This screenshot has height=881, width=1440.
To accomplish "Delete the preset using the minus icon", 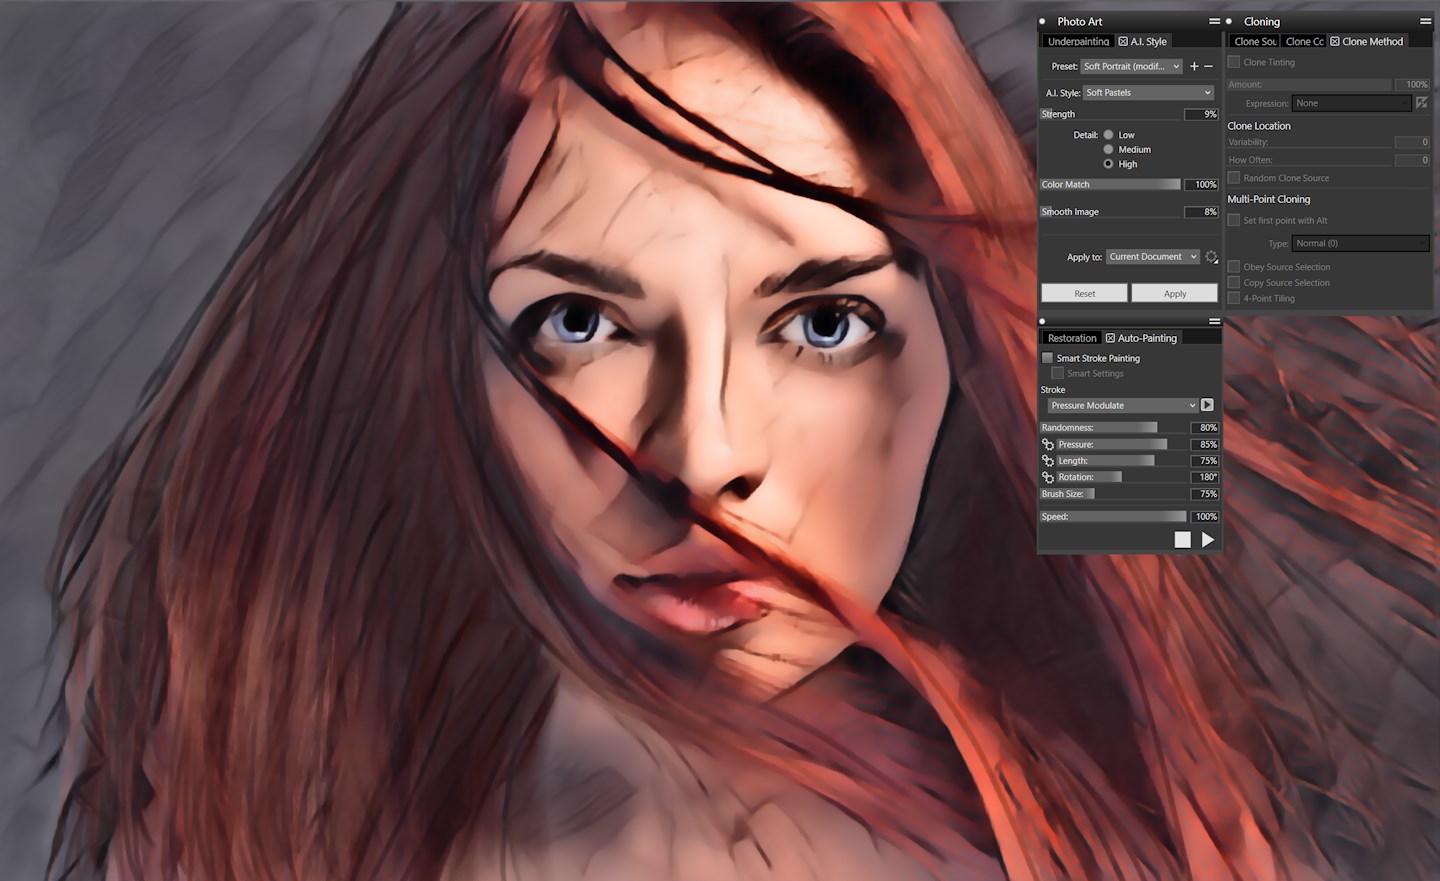I will pos(1208,66).
